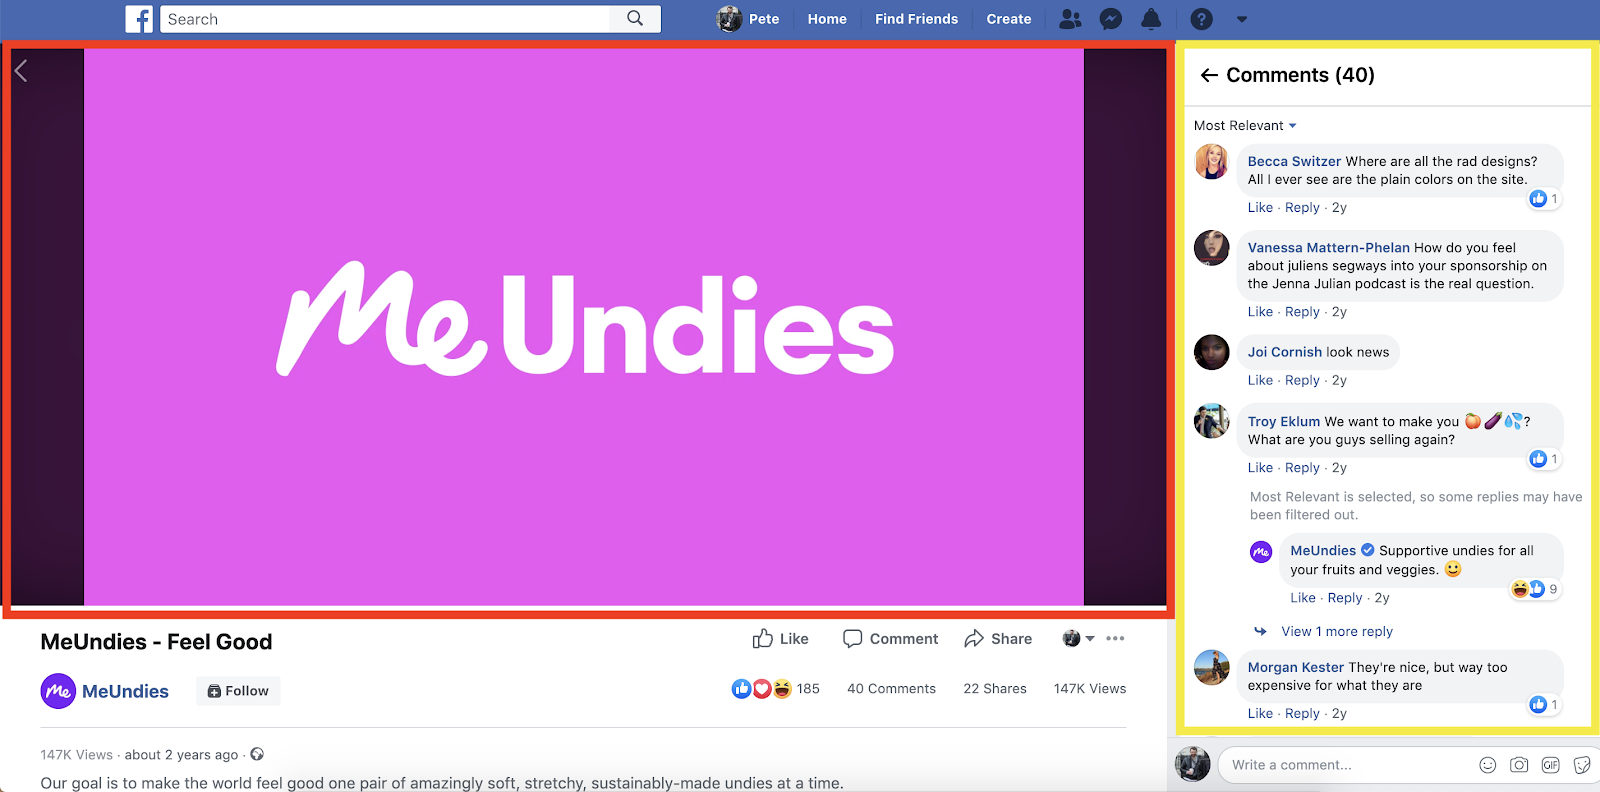Expand View 1 more reply
Viewport: 1600px width, 792px height.
click(1337, 631)
